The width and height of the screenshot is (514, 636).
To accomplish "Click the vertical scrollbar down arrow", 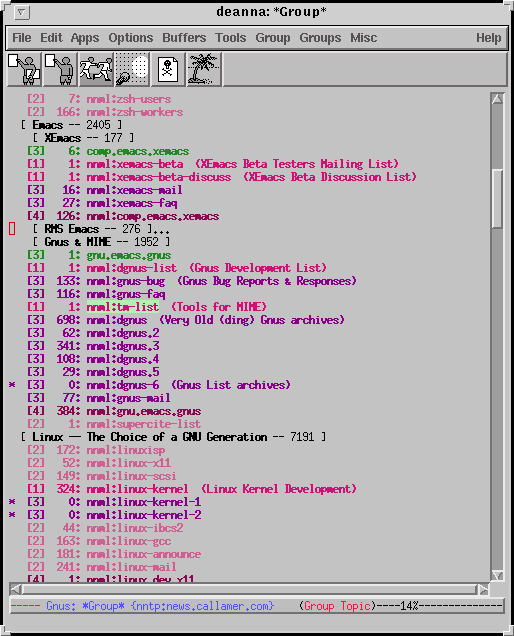I will click(x=497, y=575).
